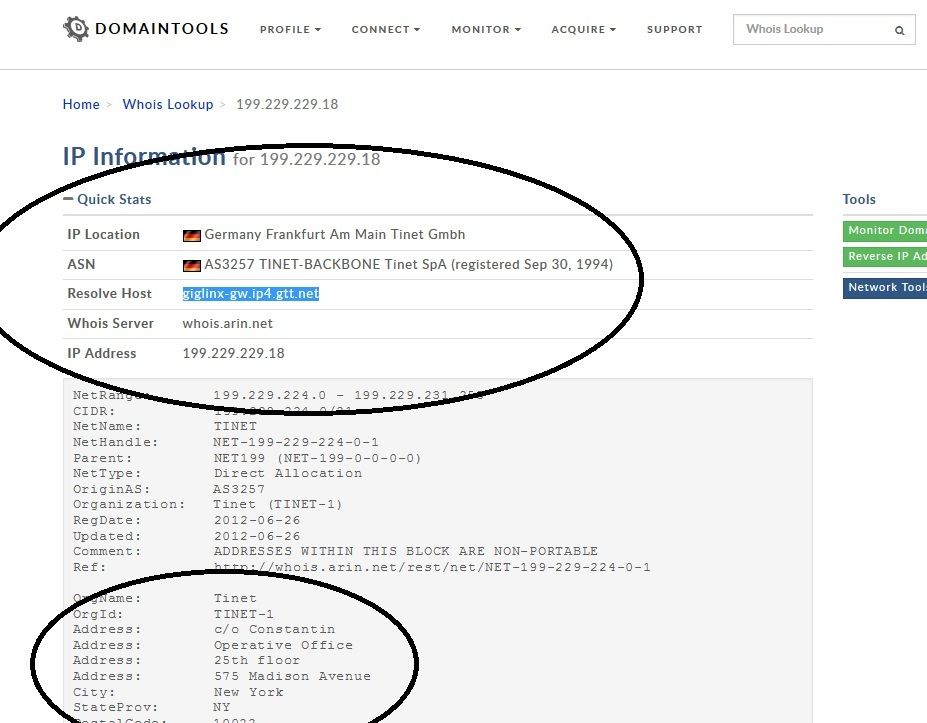This screenshot has height=723, width=927.
Task: Select the whois.arin.net server value
Action: point(228,323)
